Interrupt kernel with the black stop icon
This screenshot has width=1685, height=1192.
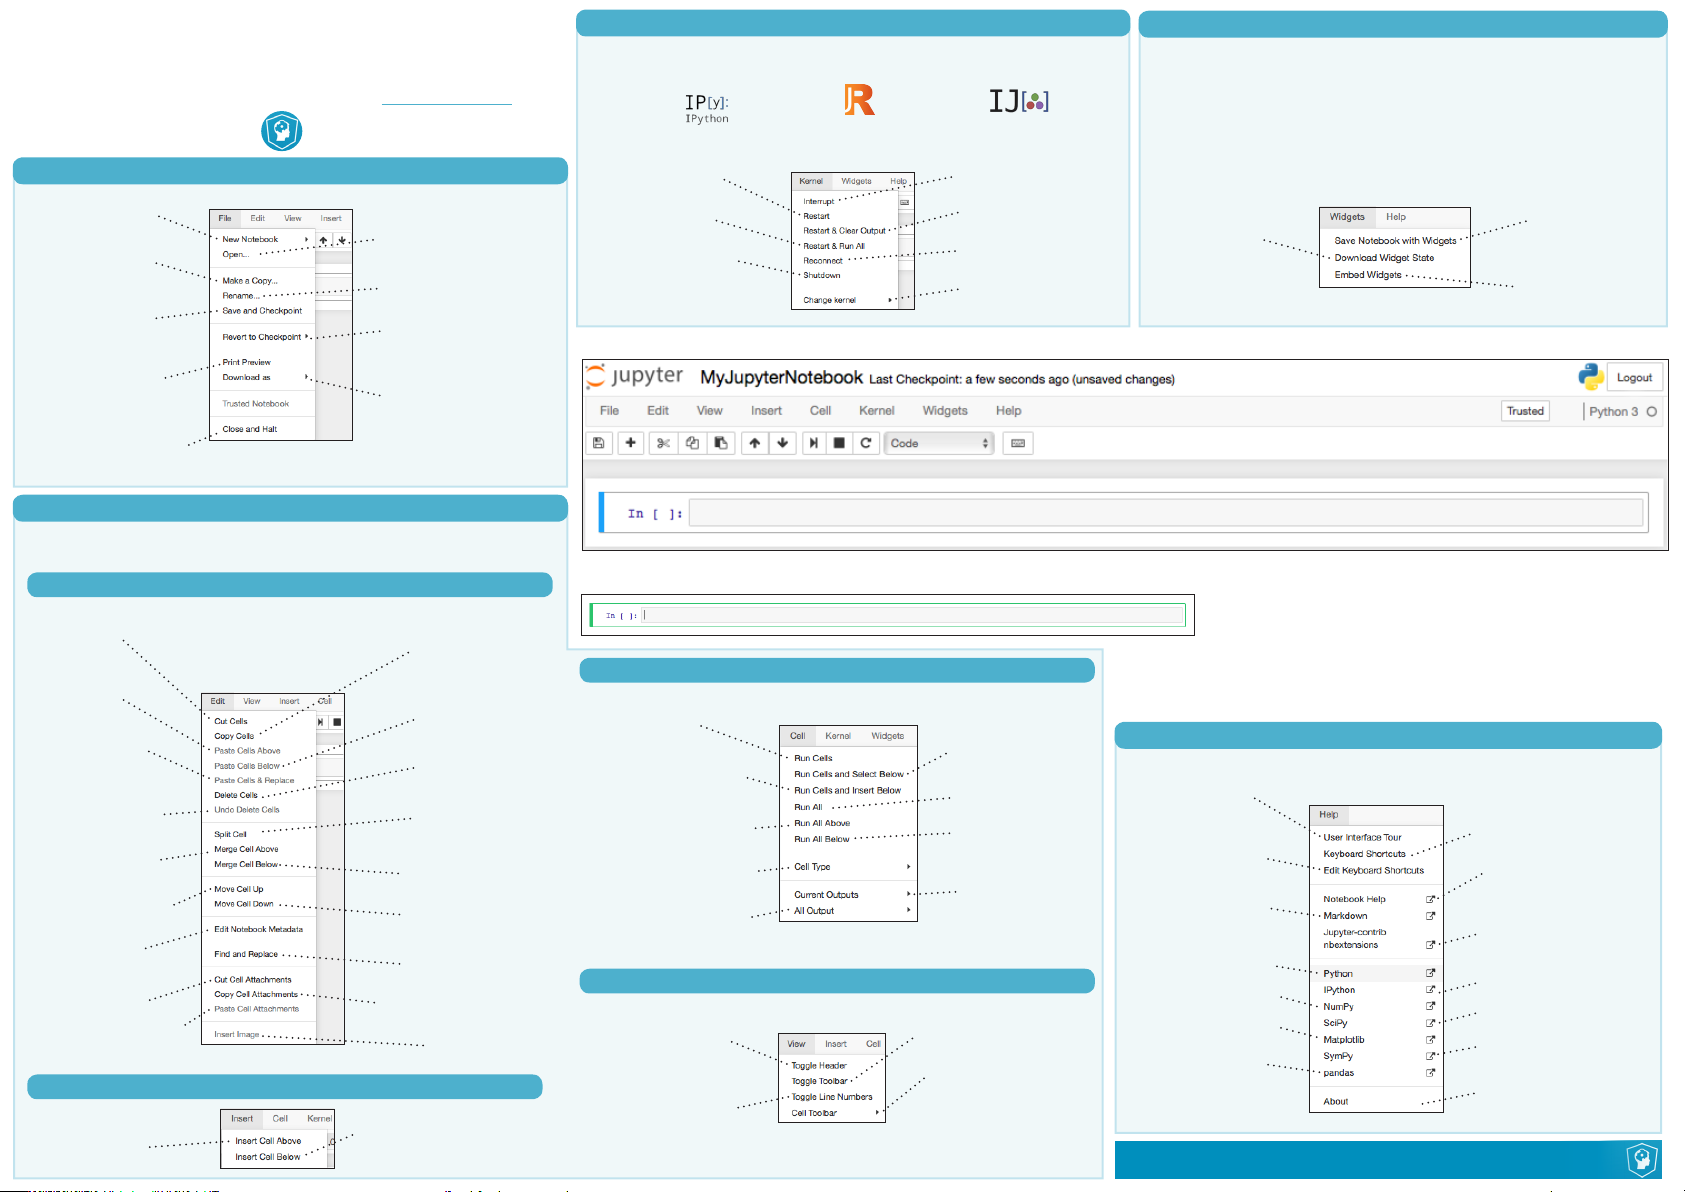click(839, 443)
